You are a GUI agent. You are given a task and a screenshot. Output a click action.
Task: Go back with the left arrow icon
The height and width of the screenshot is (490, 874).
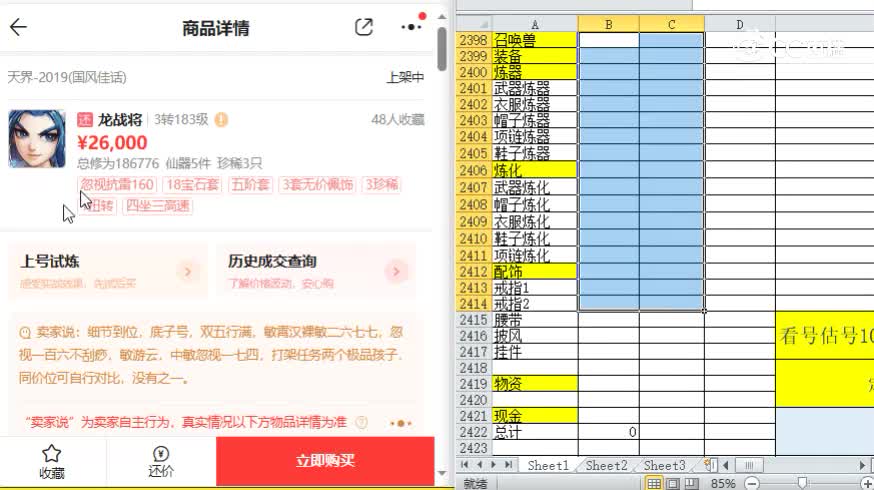pos(18,27)
